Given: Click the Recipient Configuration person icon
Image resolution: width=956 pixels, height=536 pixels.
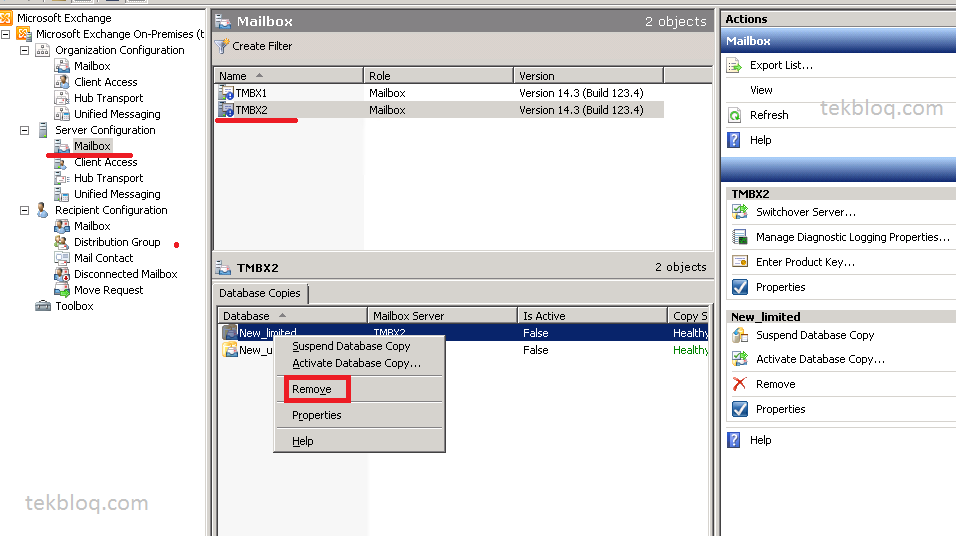Looking at the screenshot, I should click(x=42, y=210).
